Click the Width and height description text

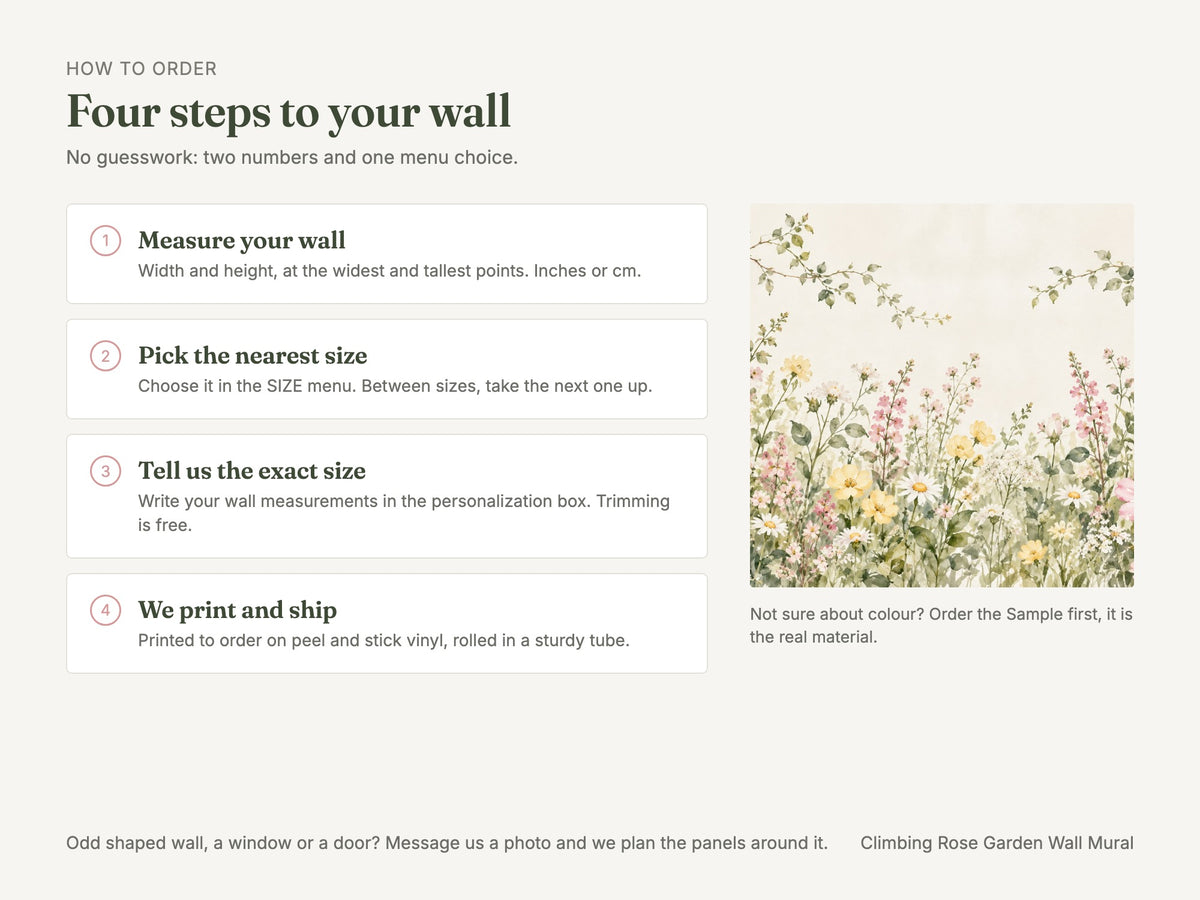[390, 271]
